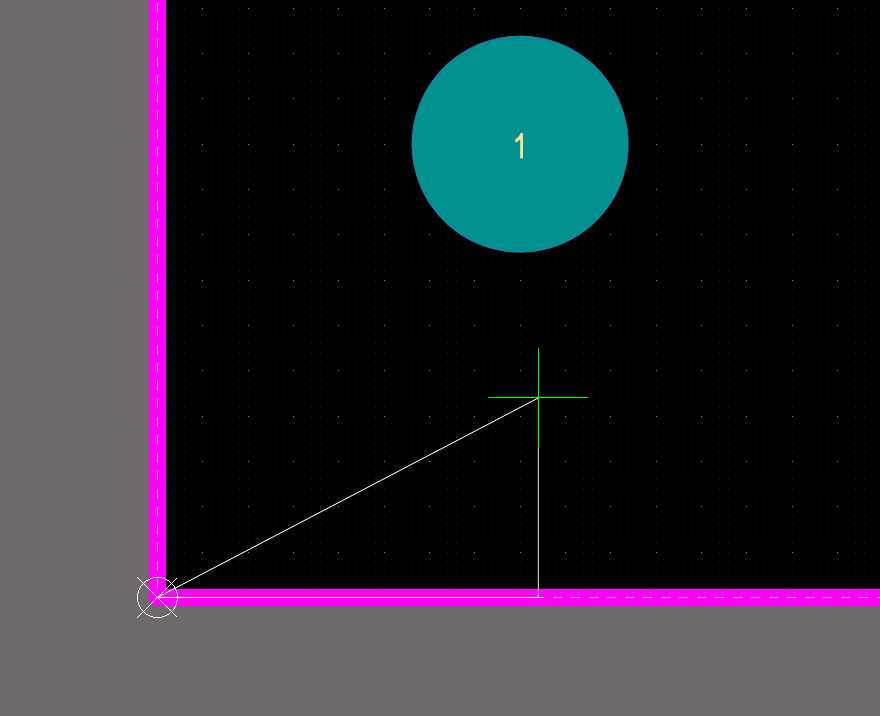
Task: Select the origin marker at the board corner
Action: (x=157, y=597)
